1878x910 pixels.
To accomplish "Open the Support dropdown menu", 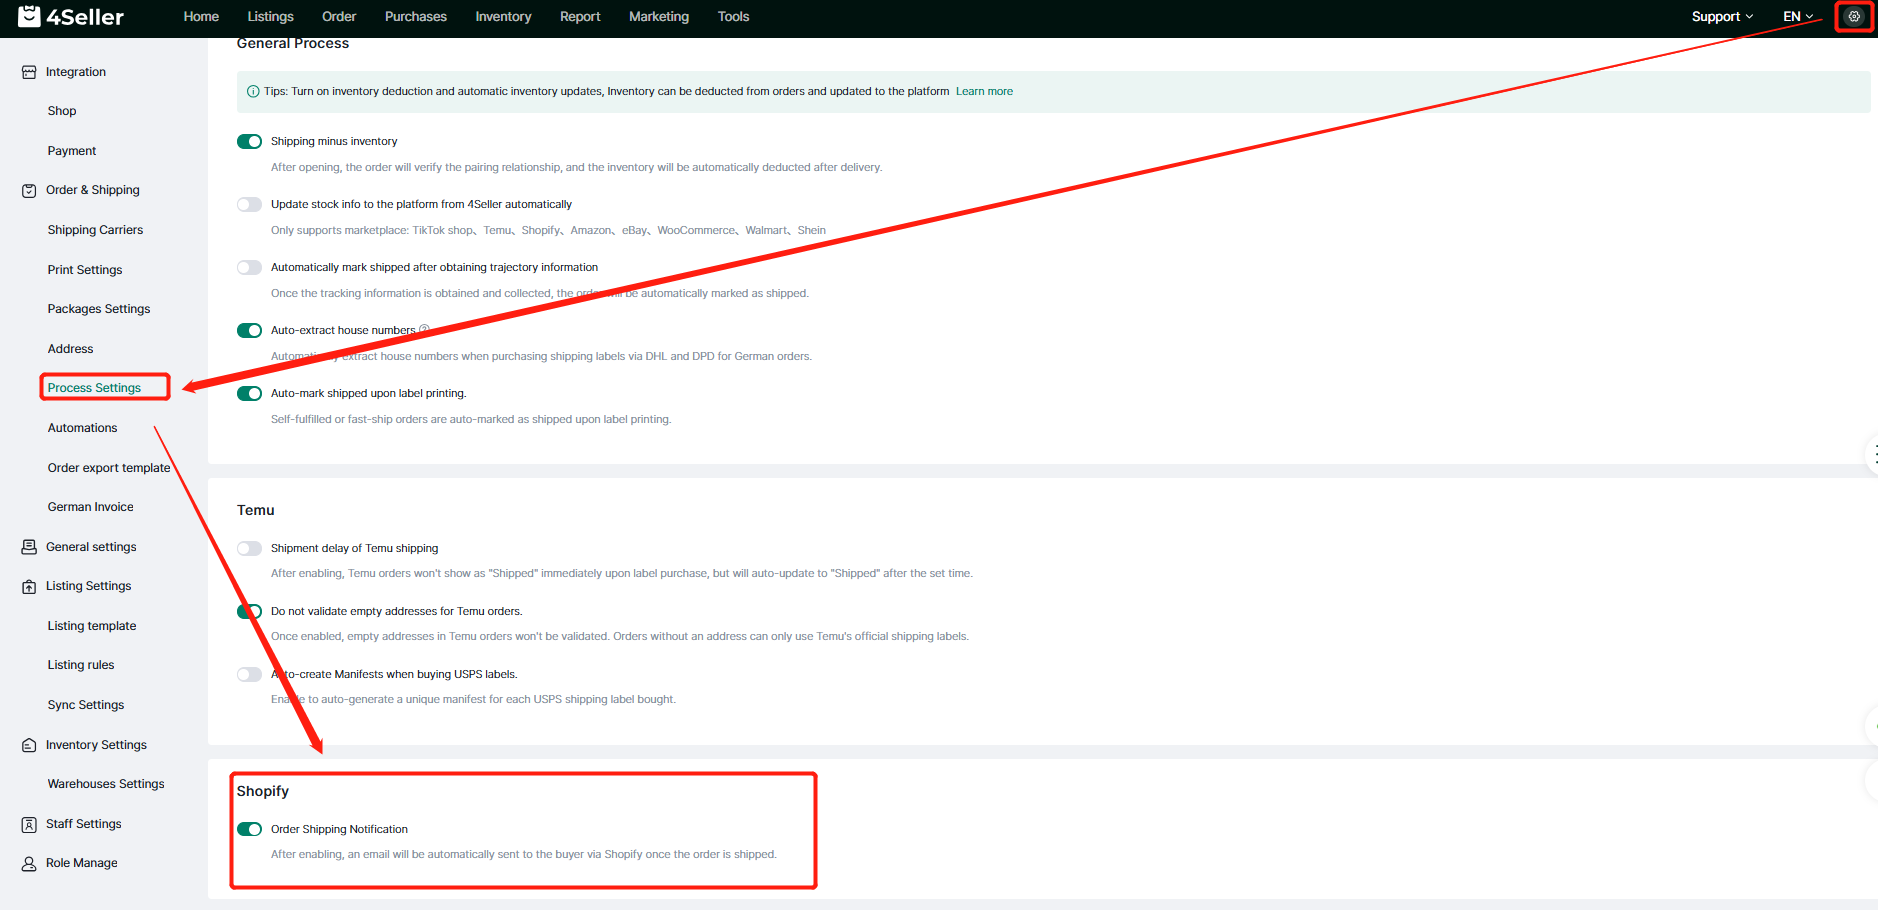I will 1721,17.
